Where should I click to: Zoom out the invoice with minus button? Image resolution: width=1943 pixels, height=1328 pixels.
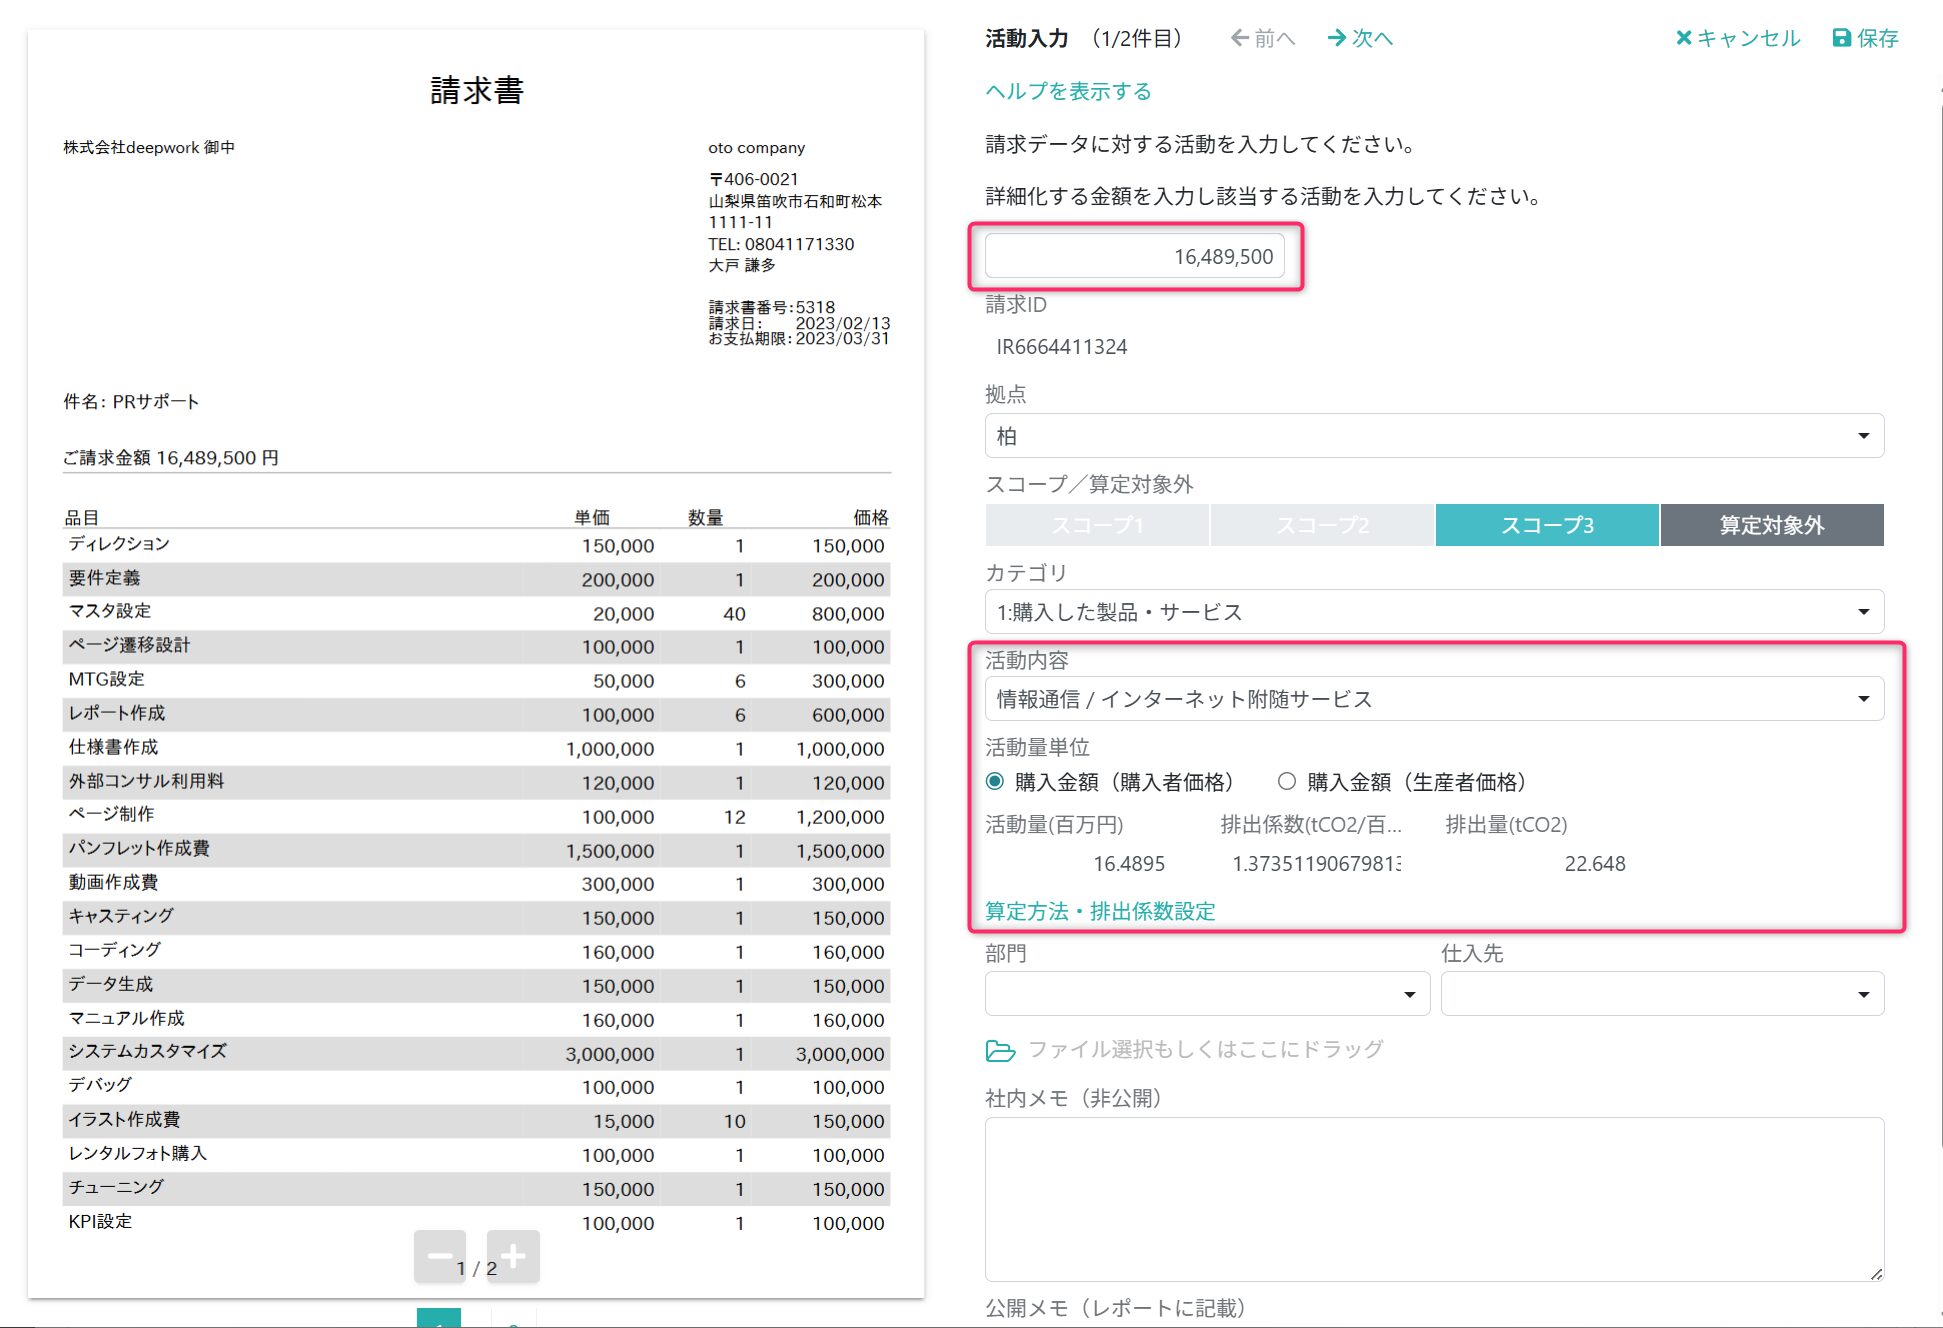coord(439,1256)
